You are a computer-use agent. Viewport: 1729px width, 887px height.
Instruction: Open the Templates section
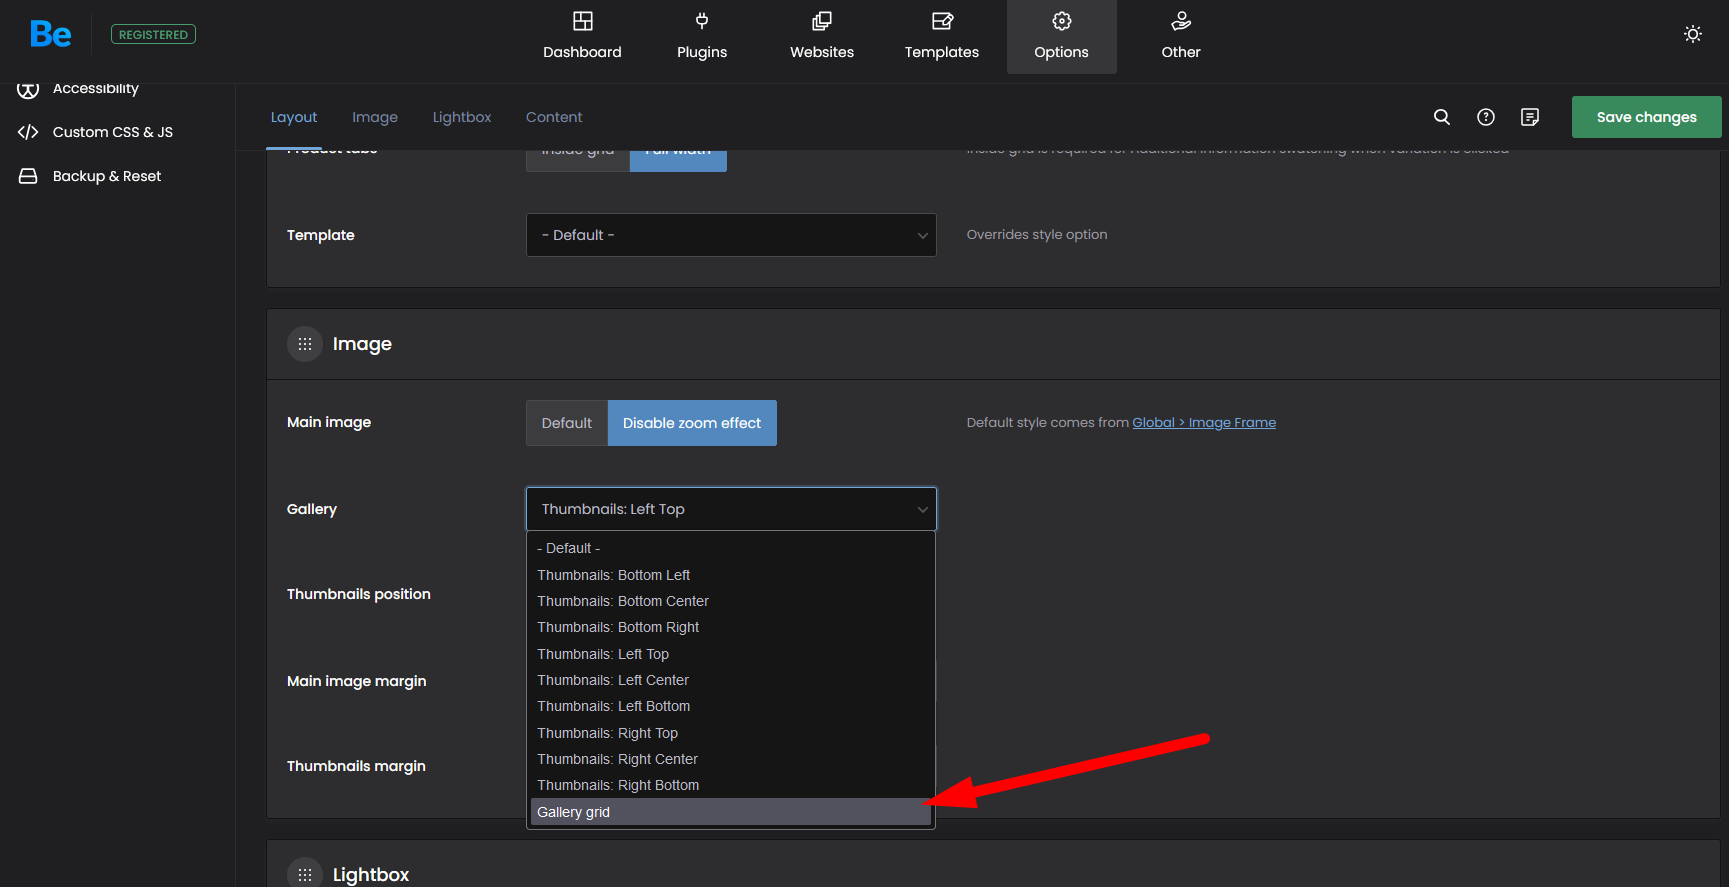click(942, 37)
